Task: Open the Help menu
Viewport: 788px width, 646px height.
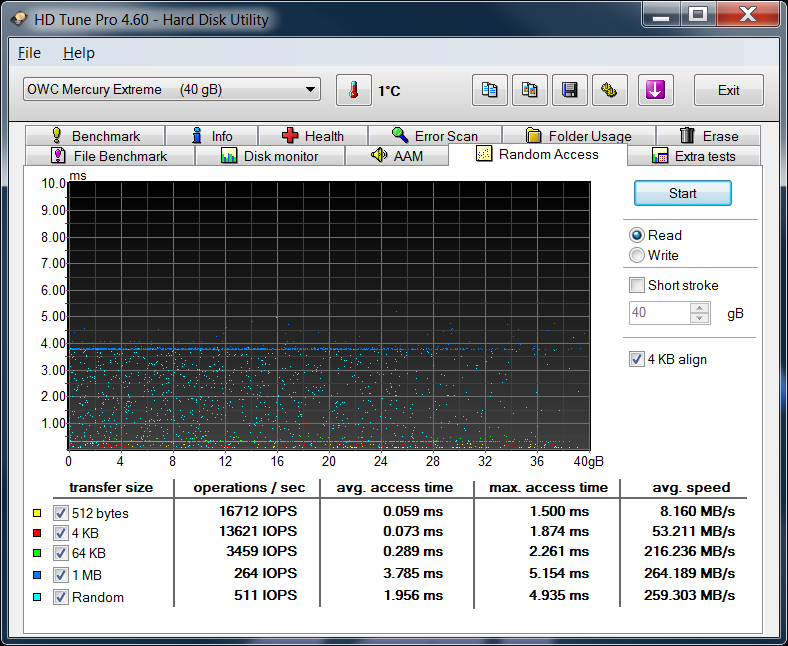Action: coord(78,53)
